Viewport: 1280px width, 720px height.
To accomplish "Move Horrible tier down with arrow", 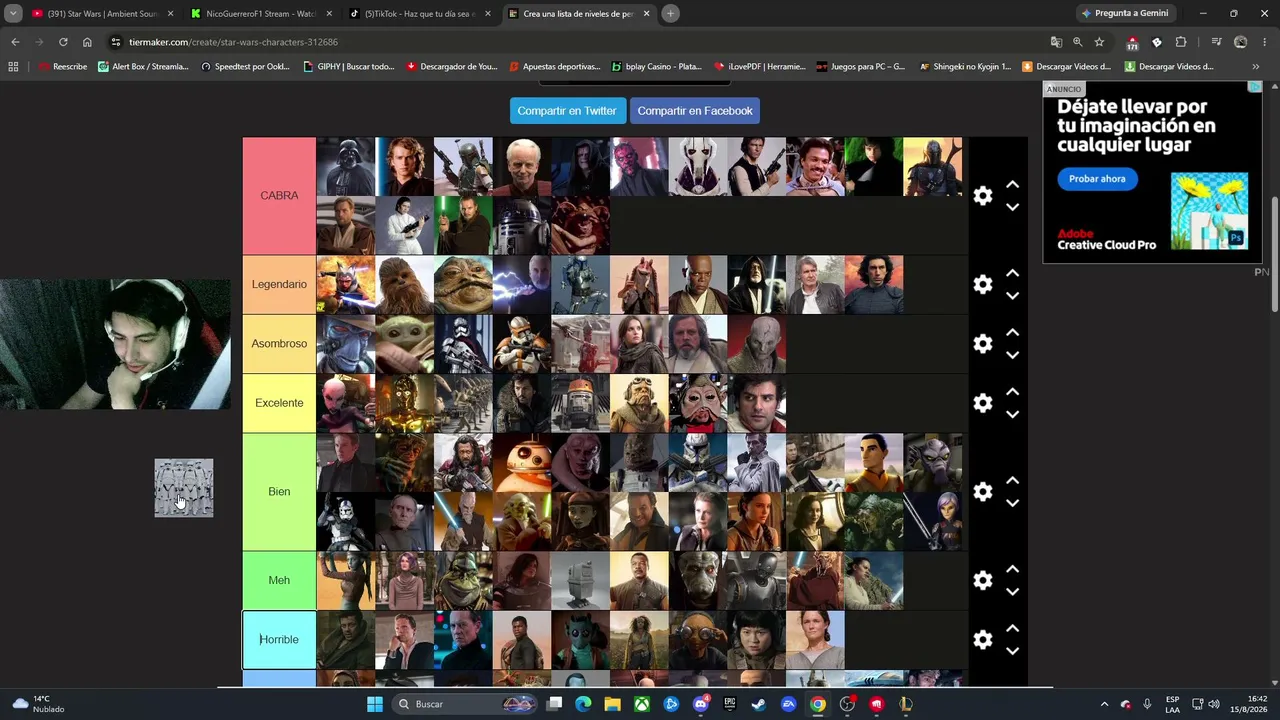I will tap(1012, 651).
